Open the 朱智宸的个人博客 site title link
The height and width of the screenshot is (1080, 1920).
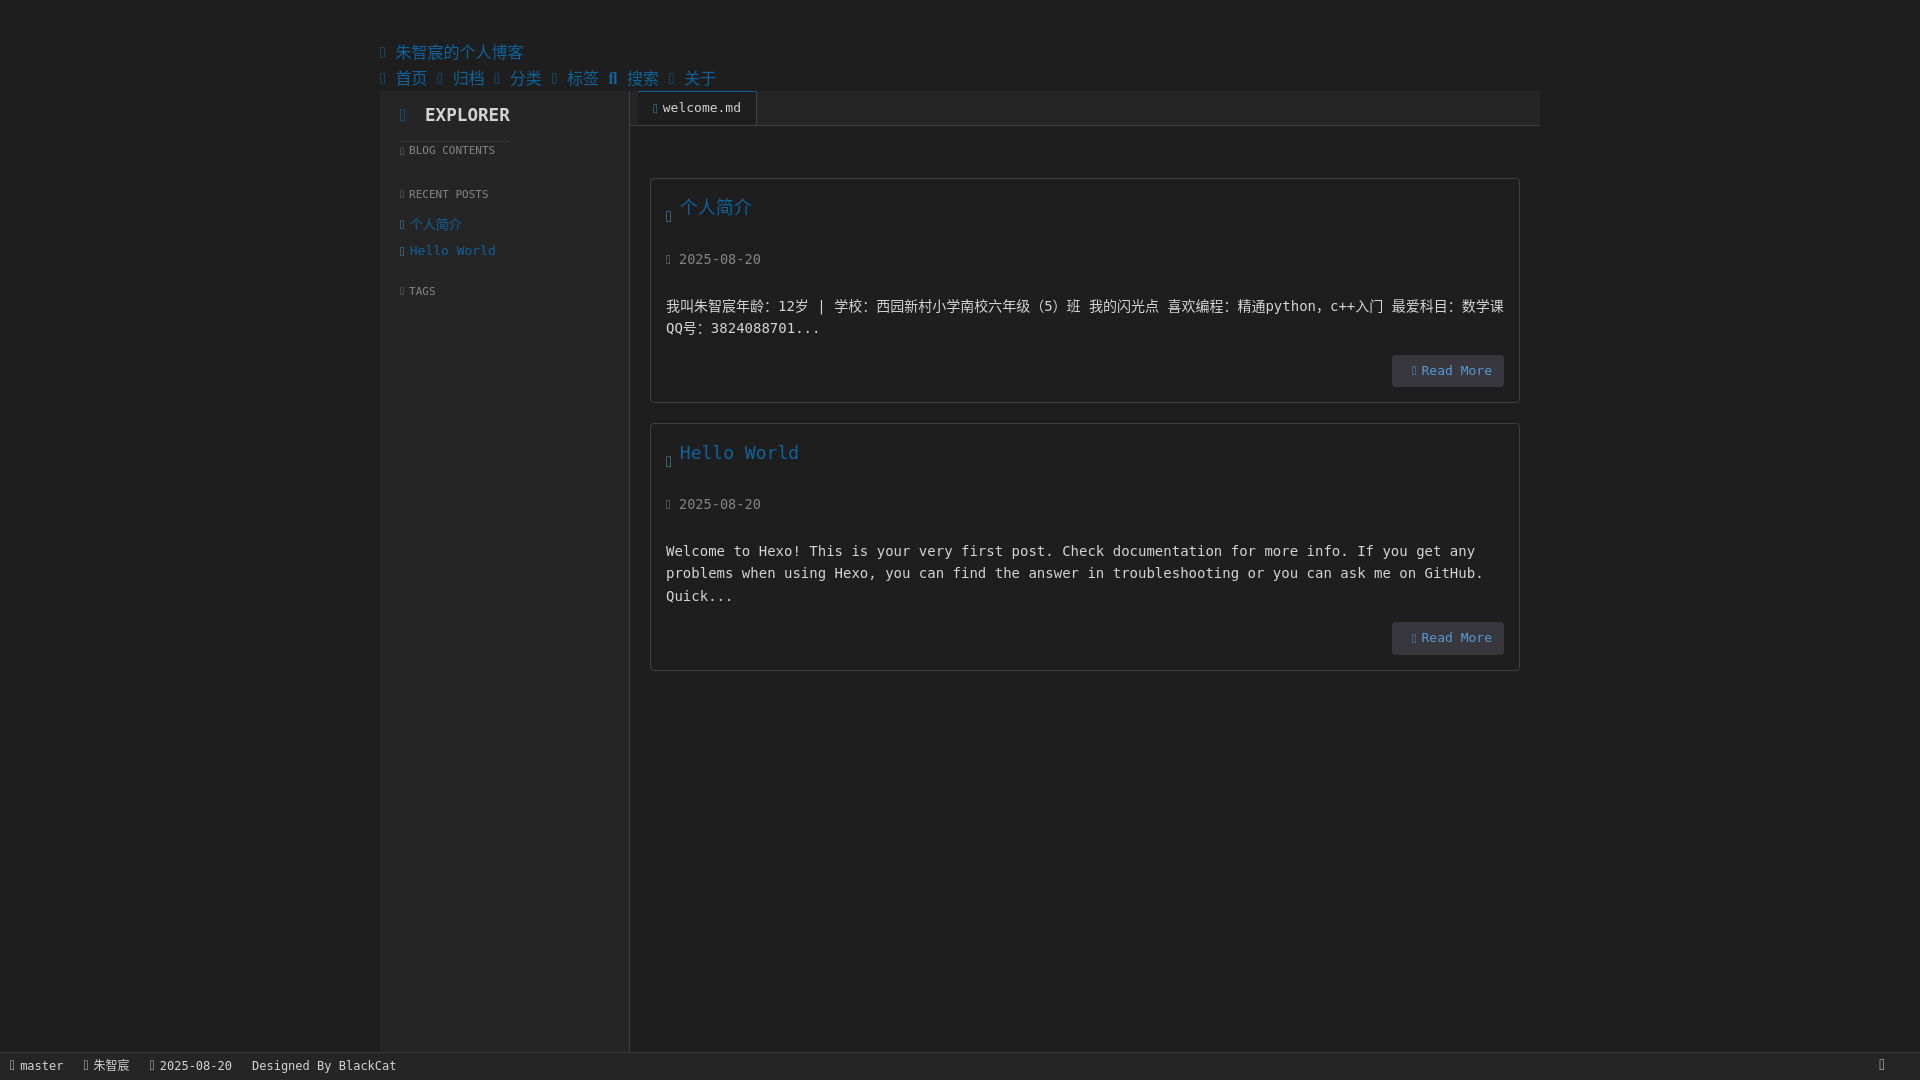coord(459,52)
